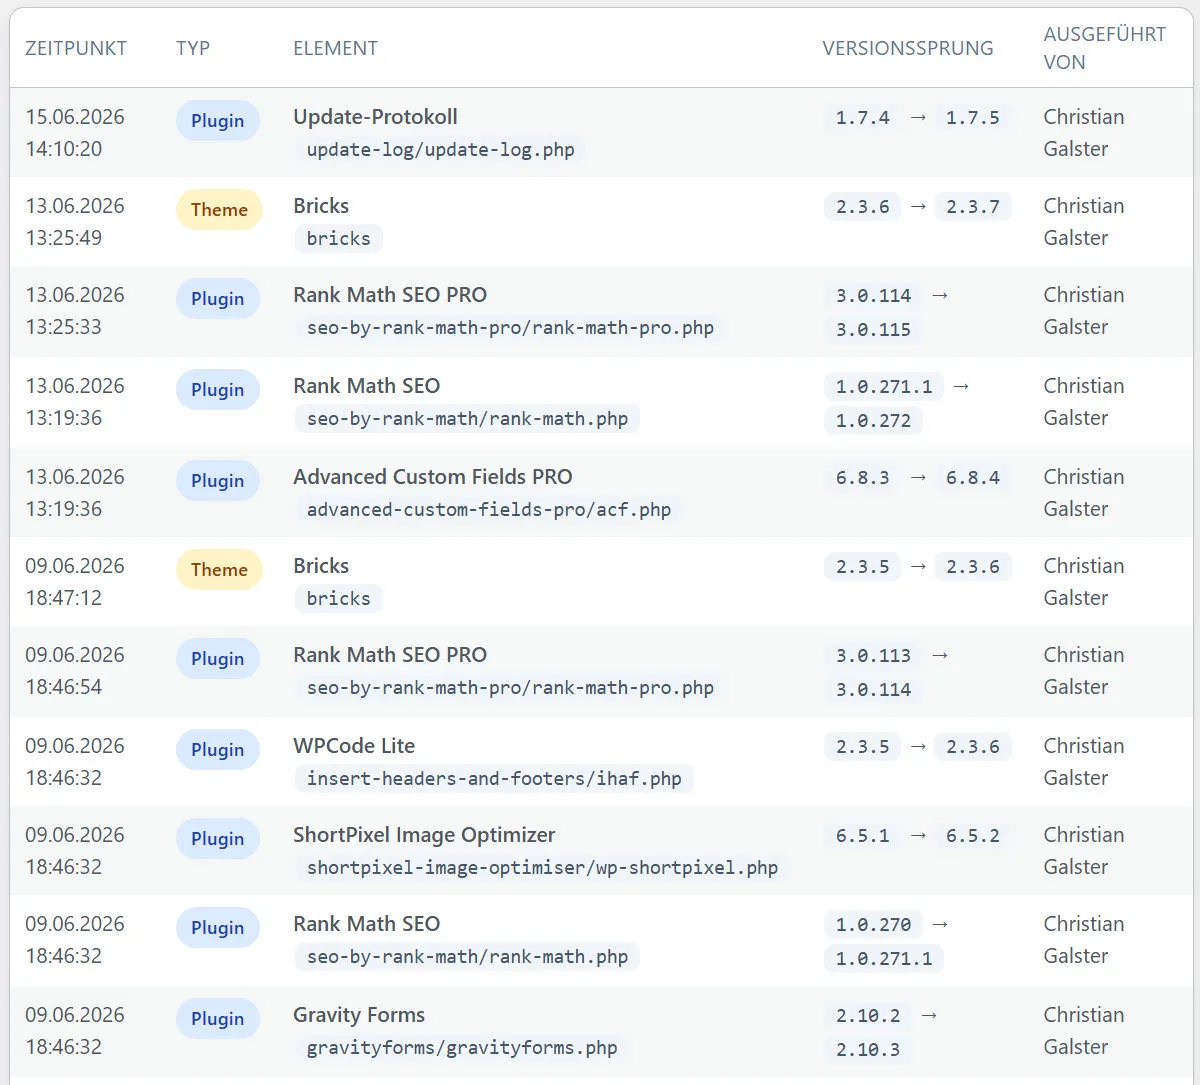Select path insert-headers-and-footers/ihaf.php
1200x1085 pixels.
pyautogui.click(x=494, y=779)
